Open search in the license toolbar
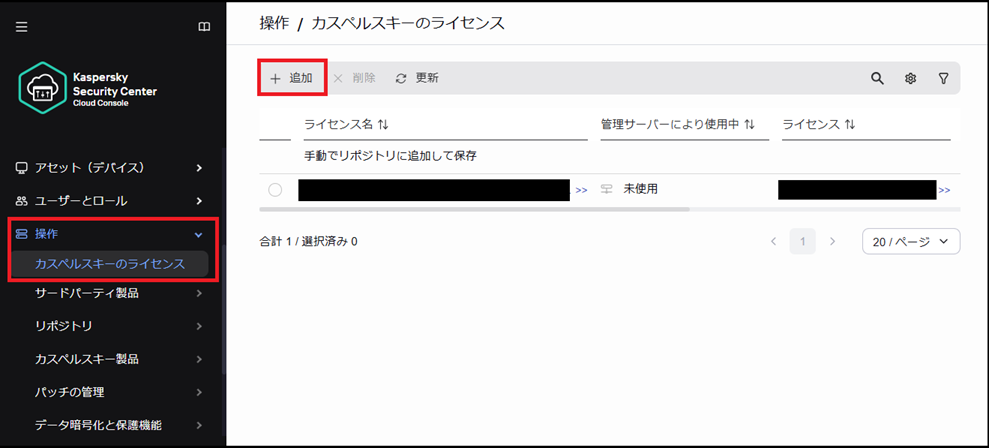 pos(877,78)
